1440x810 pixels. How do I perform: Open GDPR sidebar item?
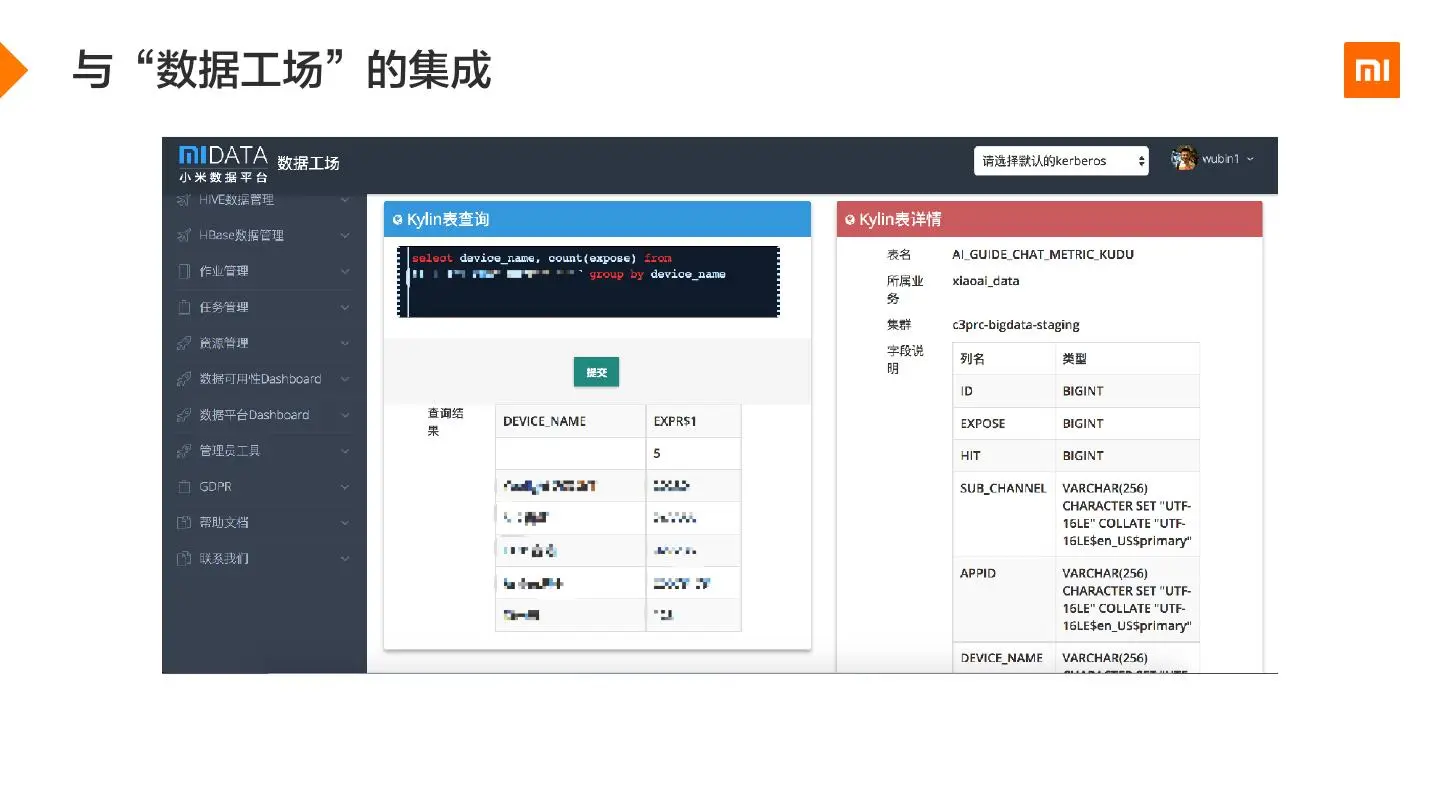(x=216, y=487)
